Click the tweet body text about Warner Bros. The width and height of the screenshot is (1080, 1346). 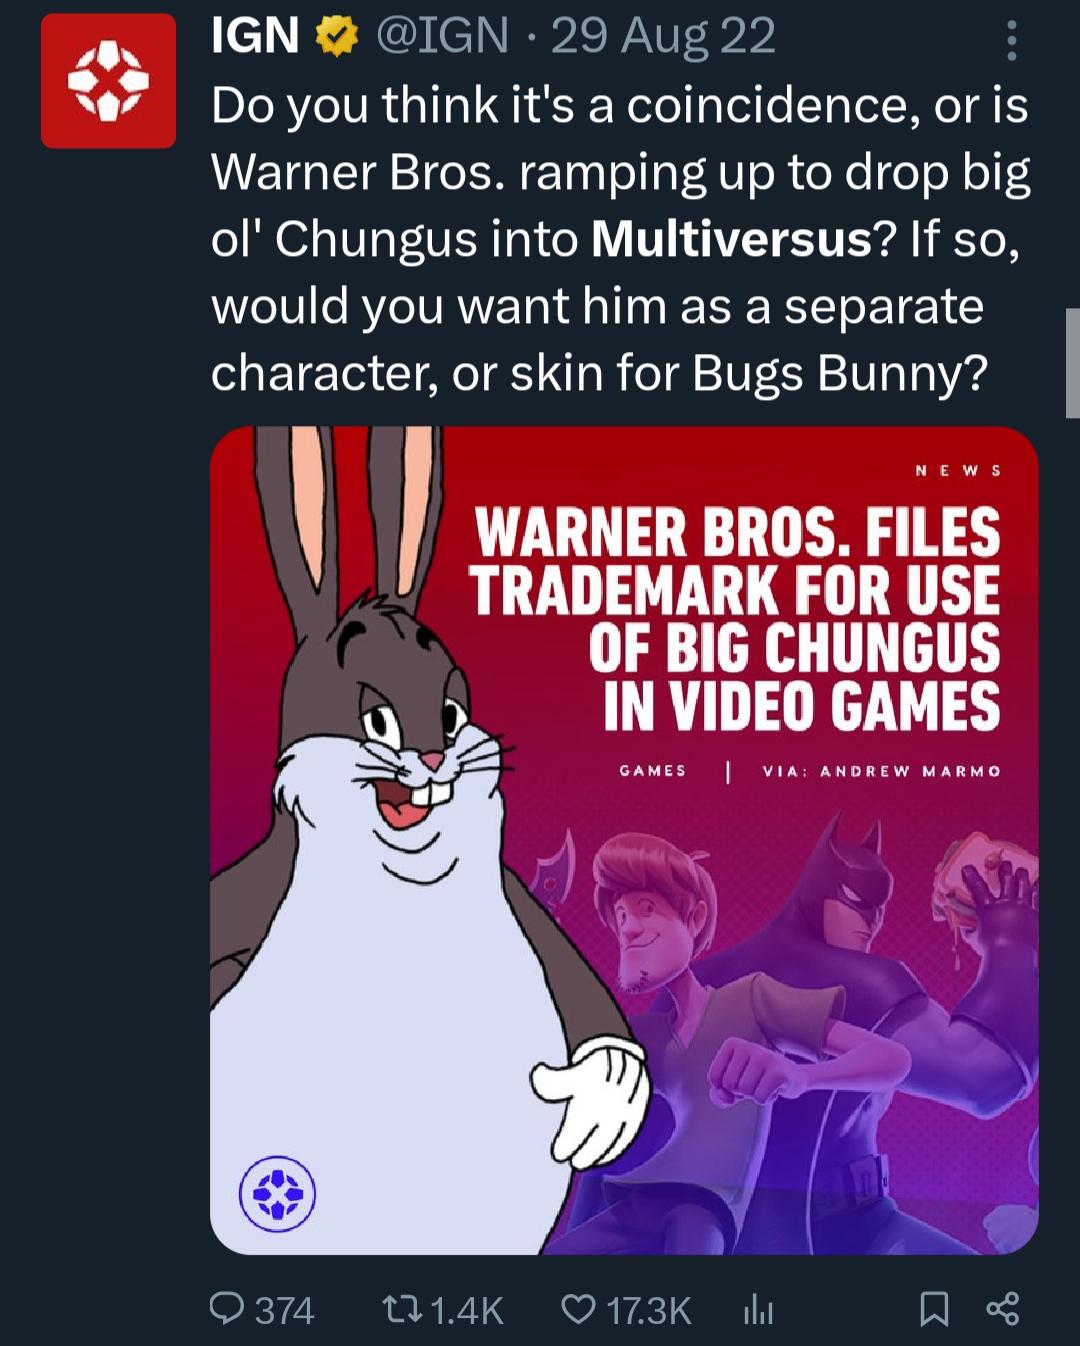pos(620,239)
